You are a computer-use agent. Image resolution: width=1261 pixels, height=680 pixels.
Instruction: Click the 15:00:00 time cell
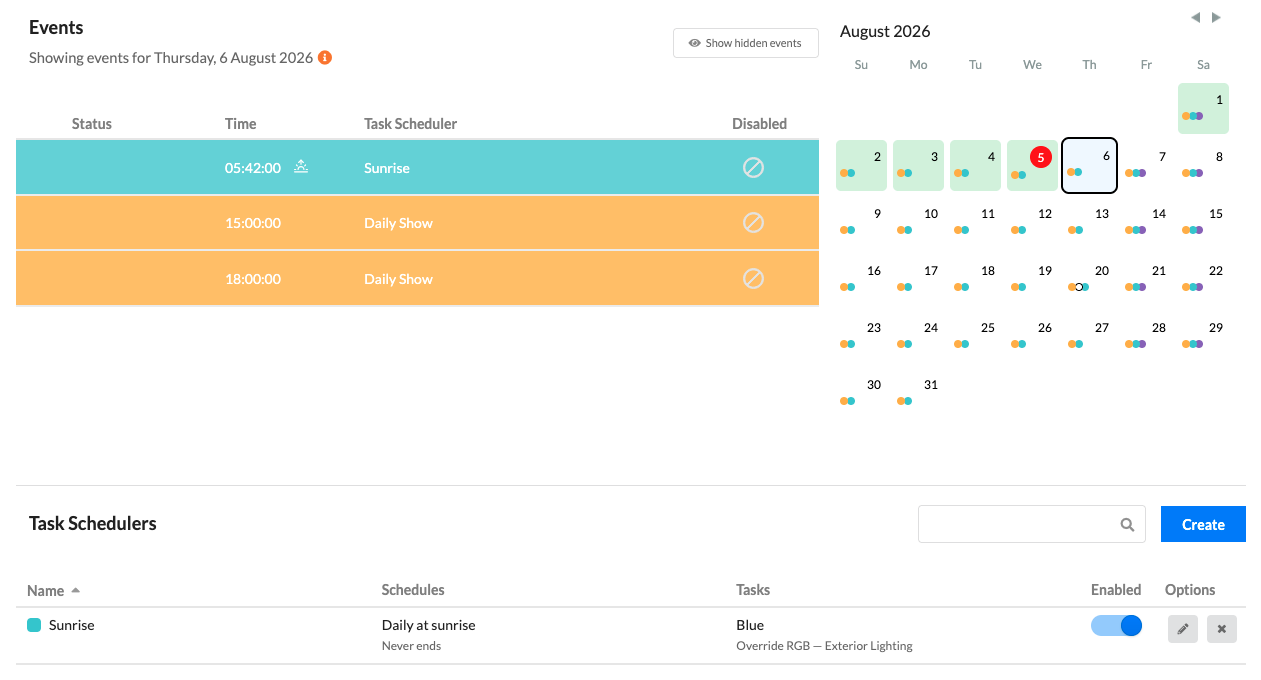coord(253,223)
